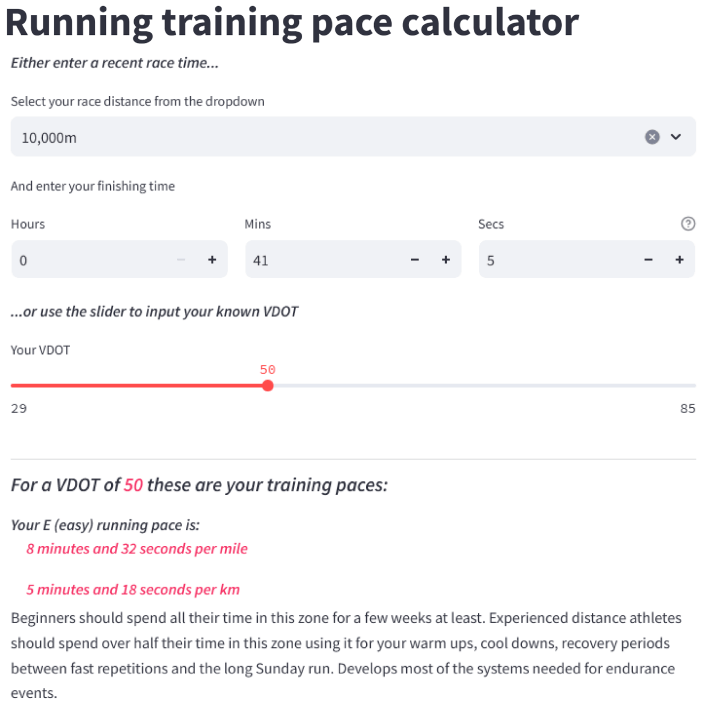Screen dimensions: 727x701
Task: Click the Running training pace calculator heading
Action: [x=291, y=22]
